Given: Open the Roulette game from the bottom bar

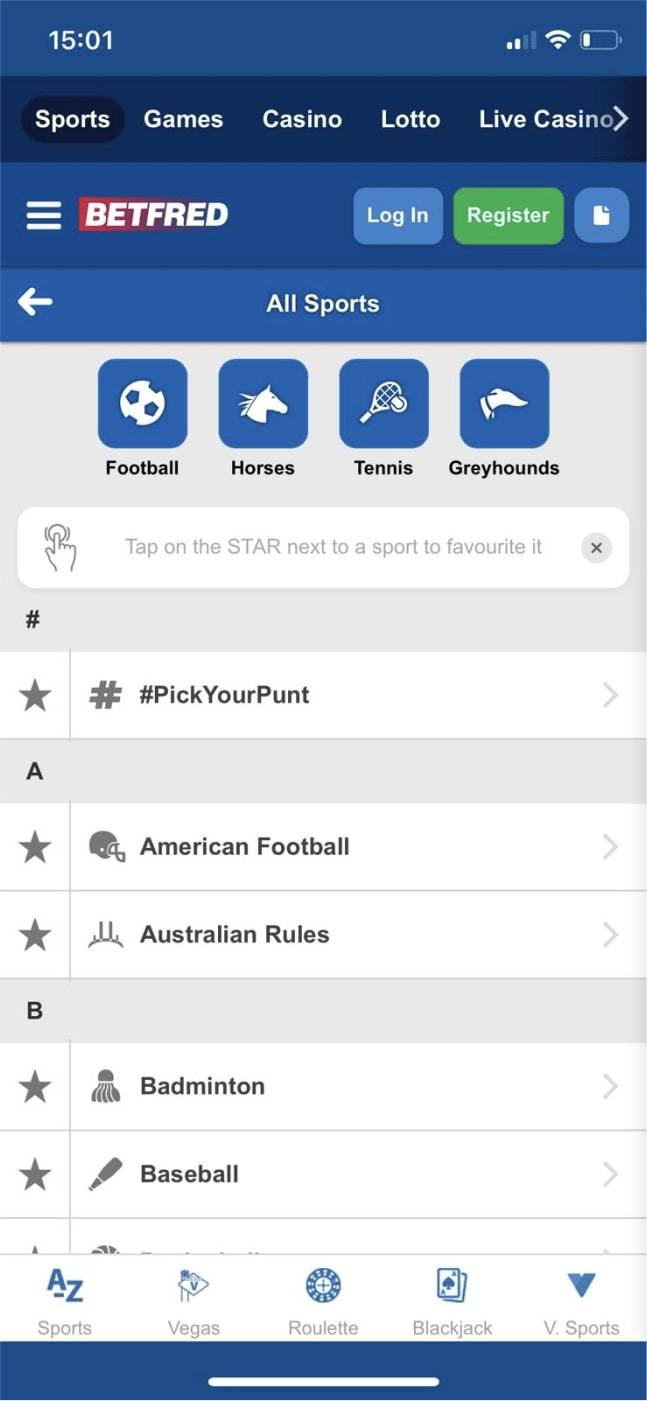Looking at the screenshot, I should pyautogui.click(x=322, y=1298).
